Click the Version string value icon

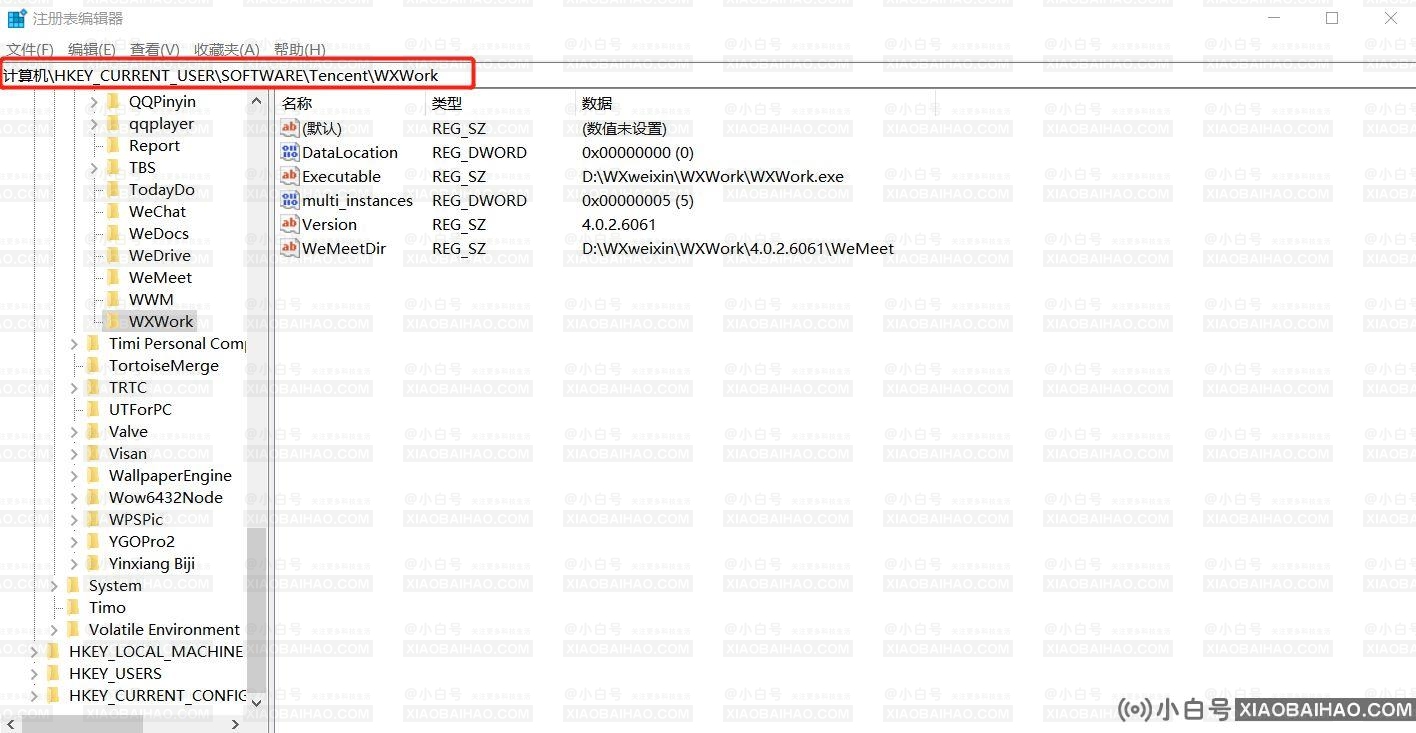[x=290, y=224]
